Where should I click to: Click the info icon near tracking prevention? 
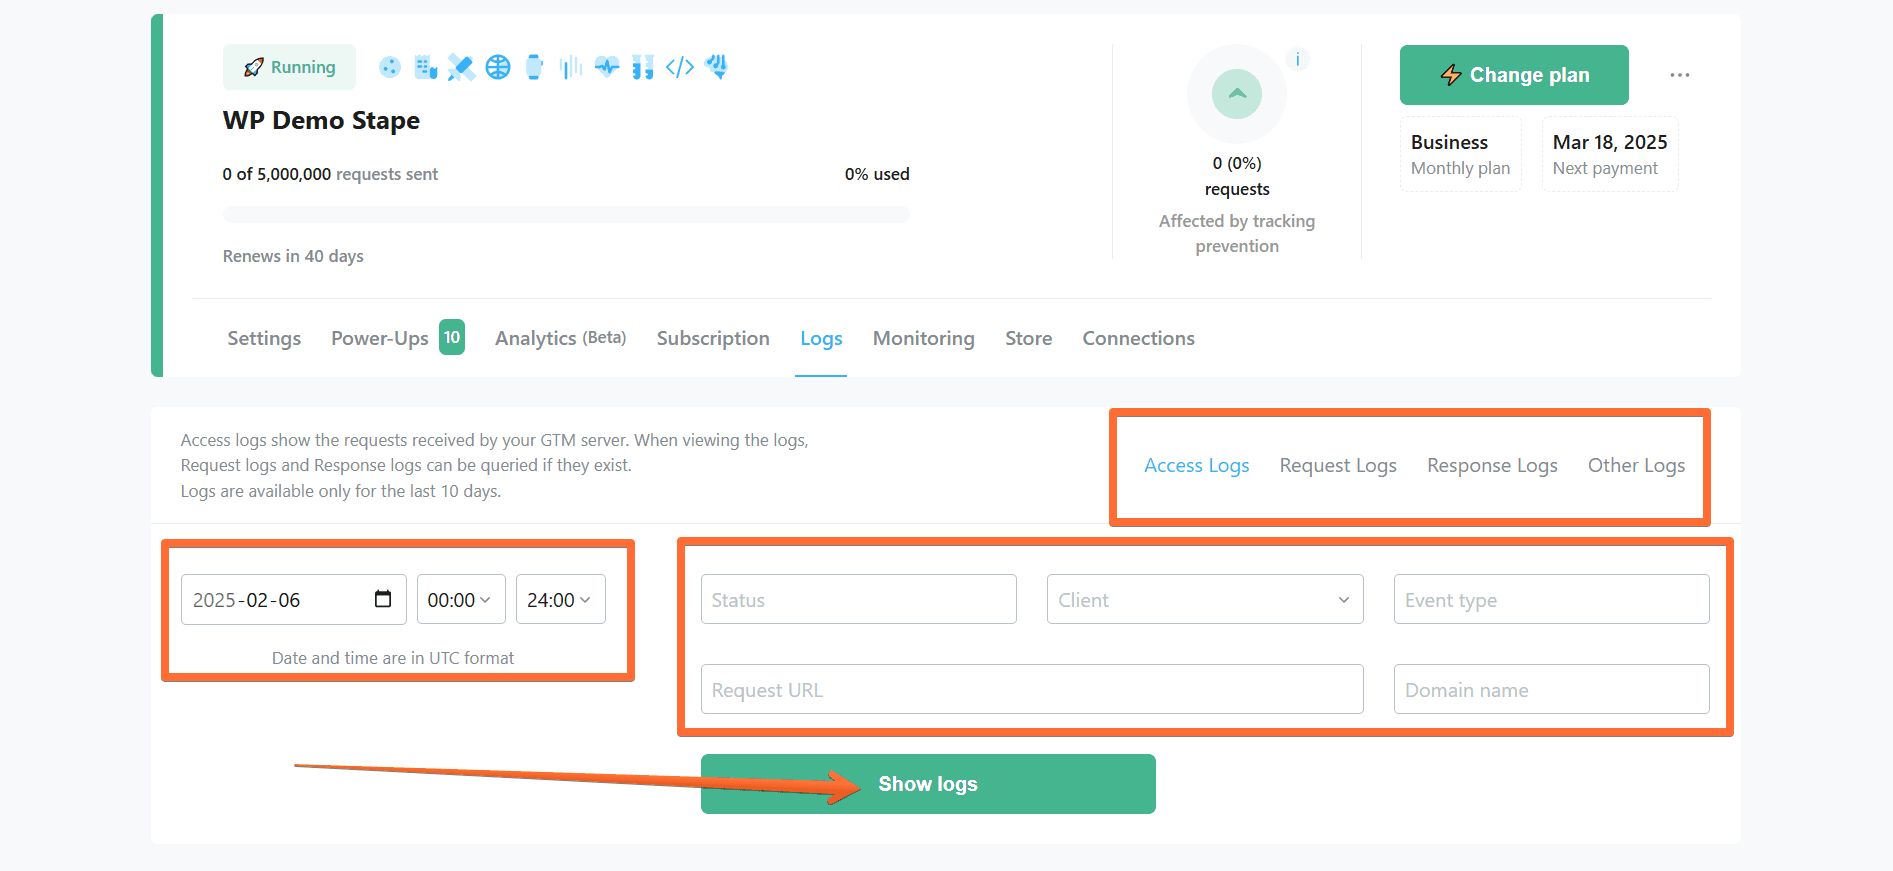(x=1298, y=59)
